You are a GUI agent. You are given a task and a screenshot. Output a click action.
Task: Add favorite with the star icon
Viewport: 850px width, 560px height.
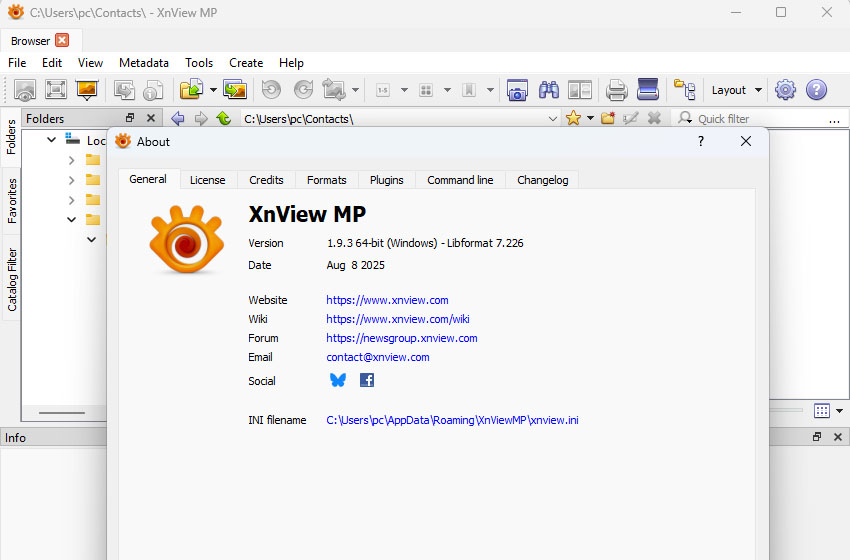[x=573, y=118]
